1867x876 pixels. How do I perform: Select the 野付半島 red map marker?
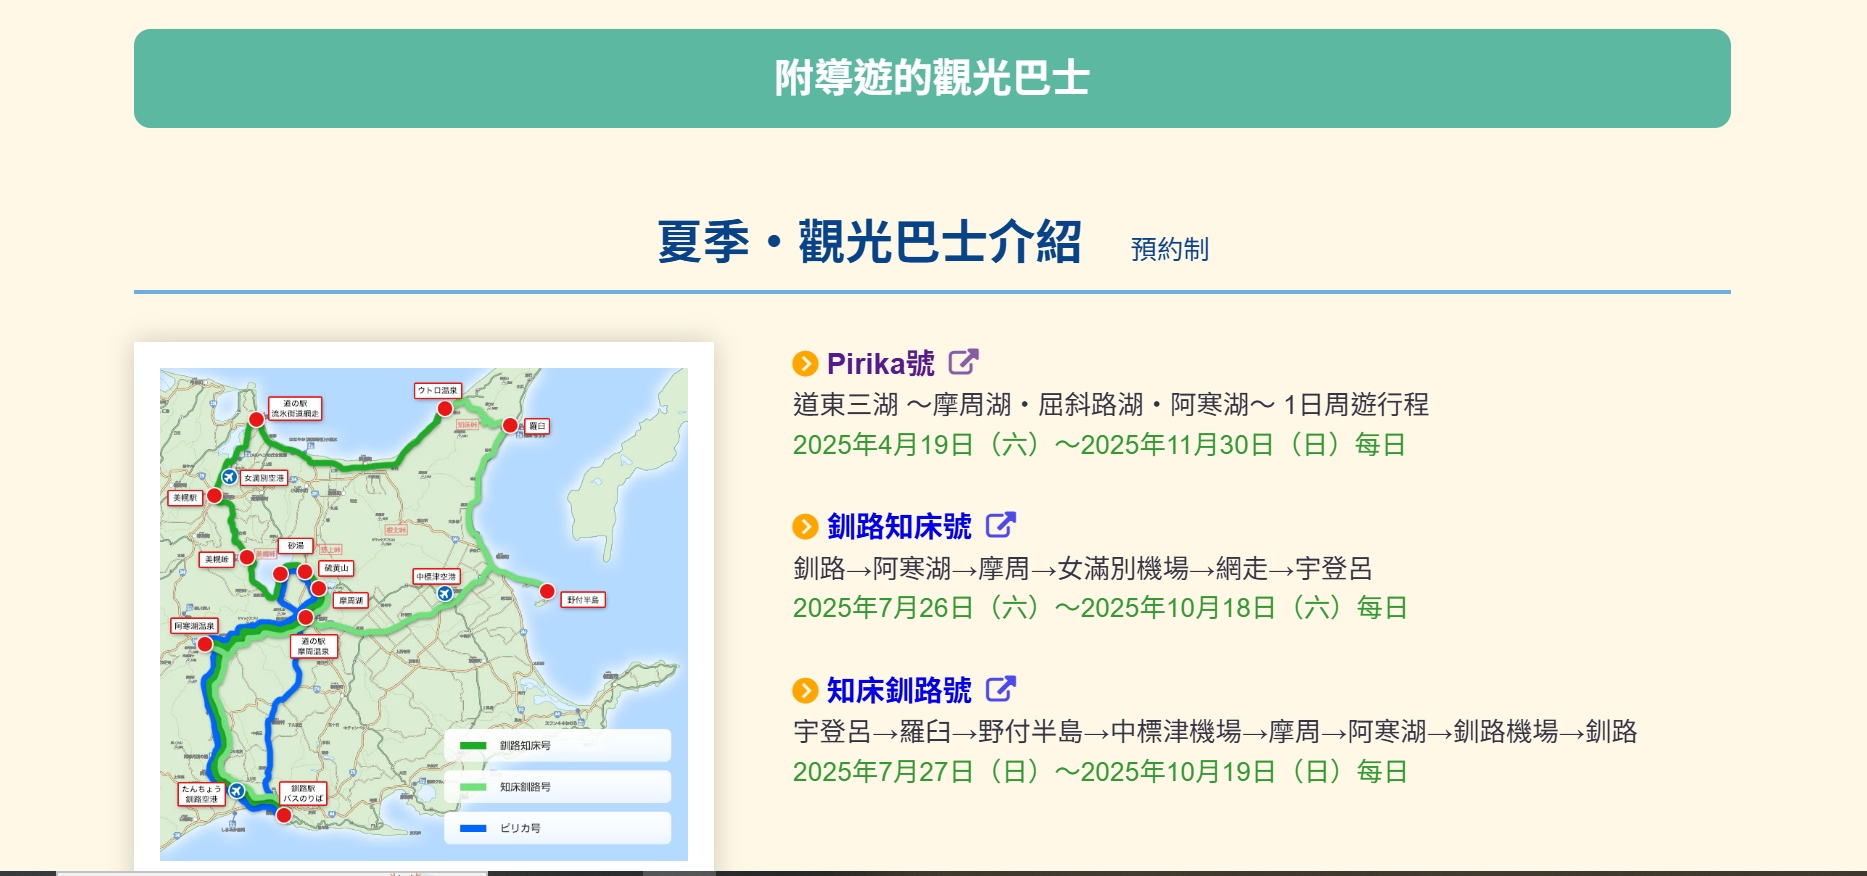pos(547,591)
